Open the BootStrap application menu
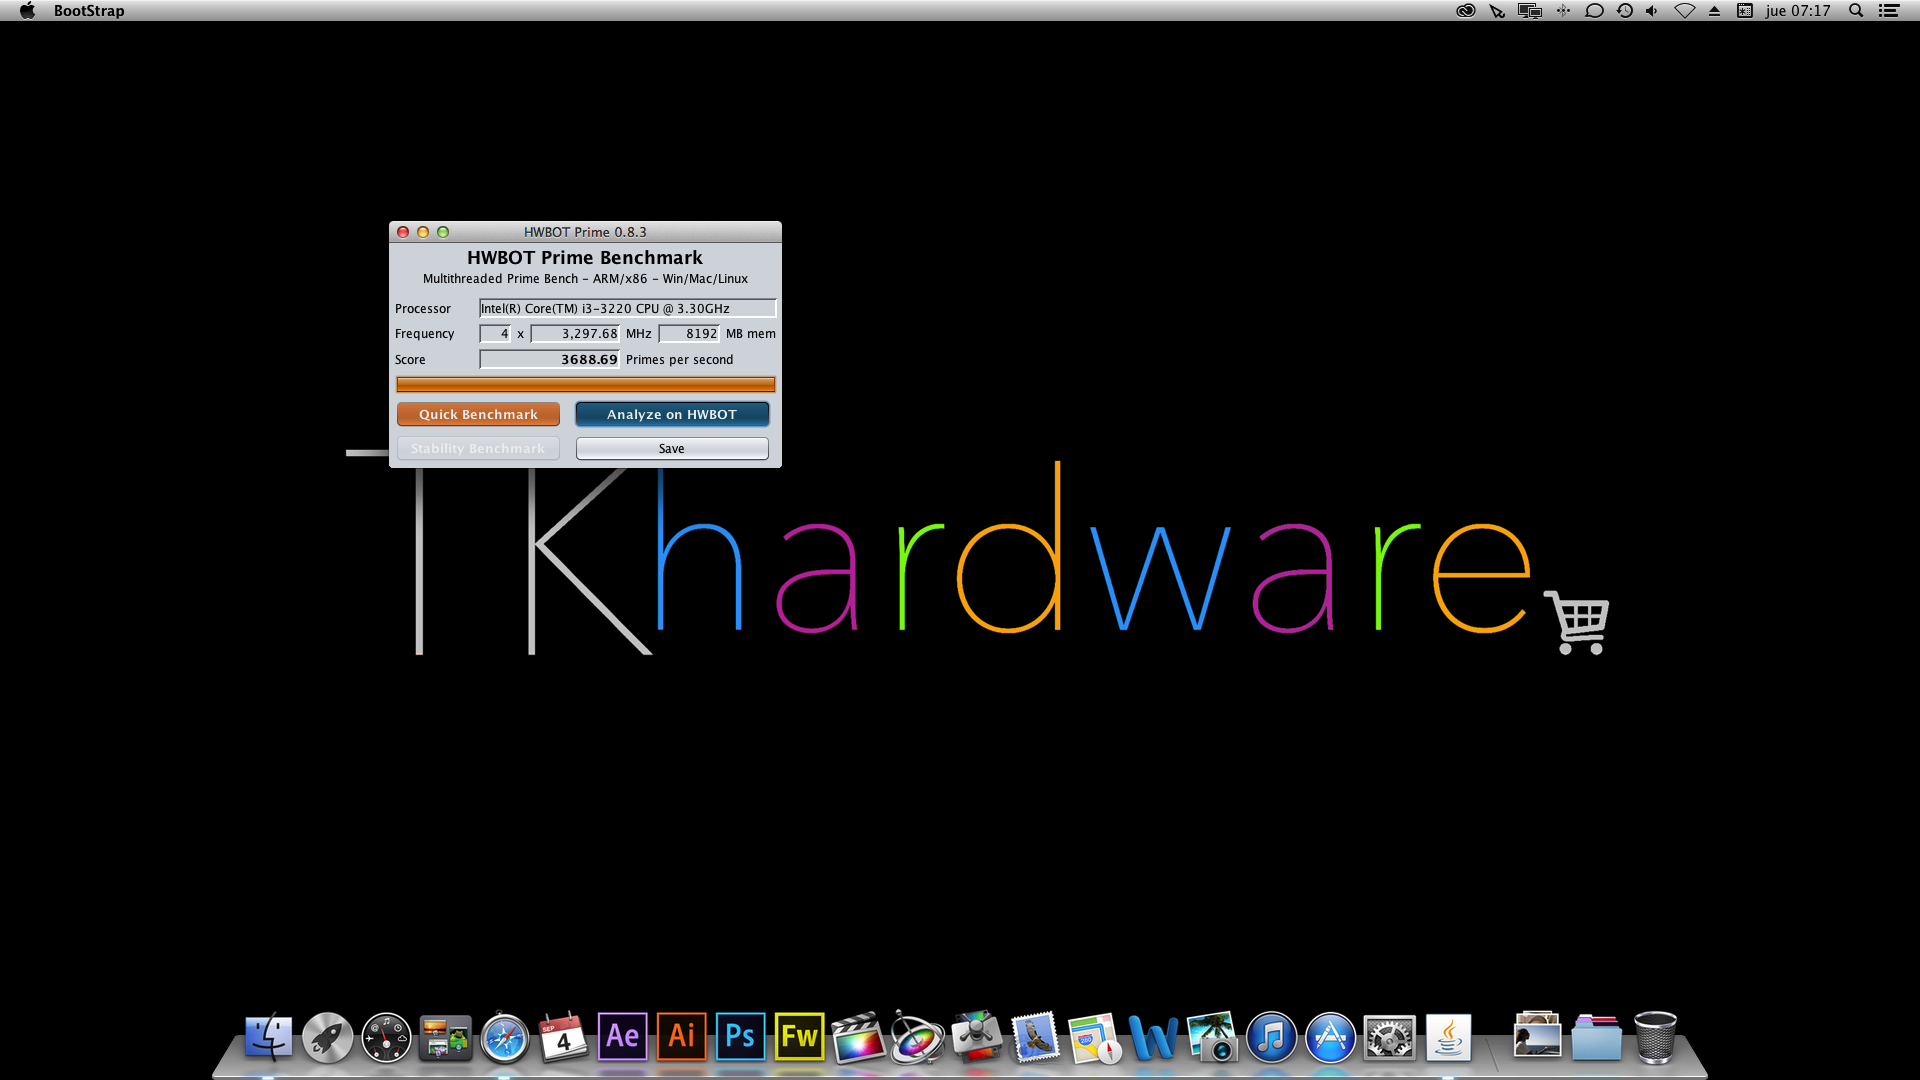The image size is (1920, 1080). (89, 11)
